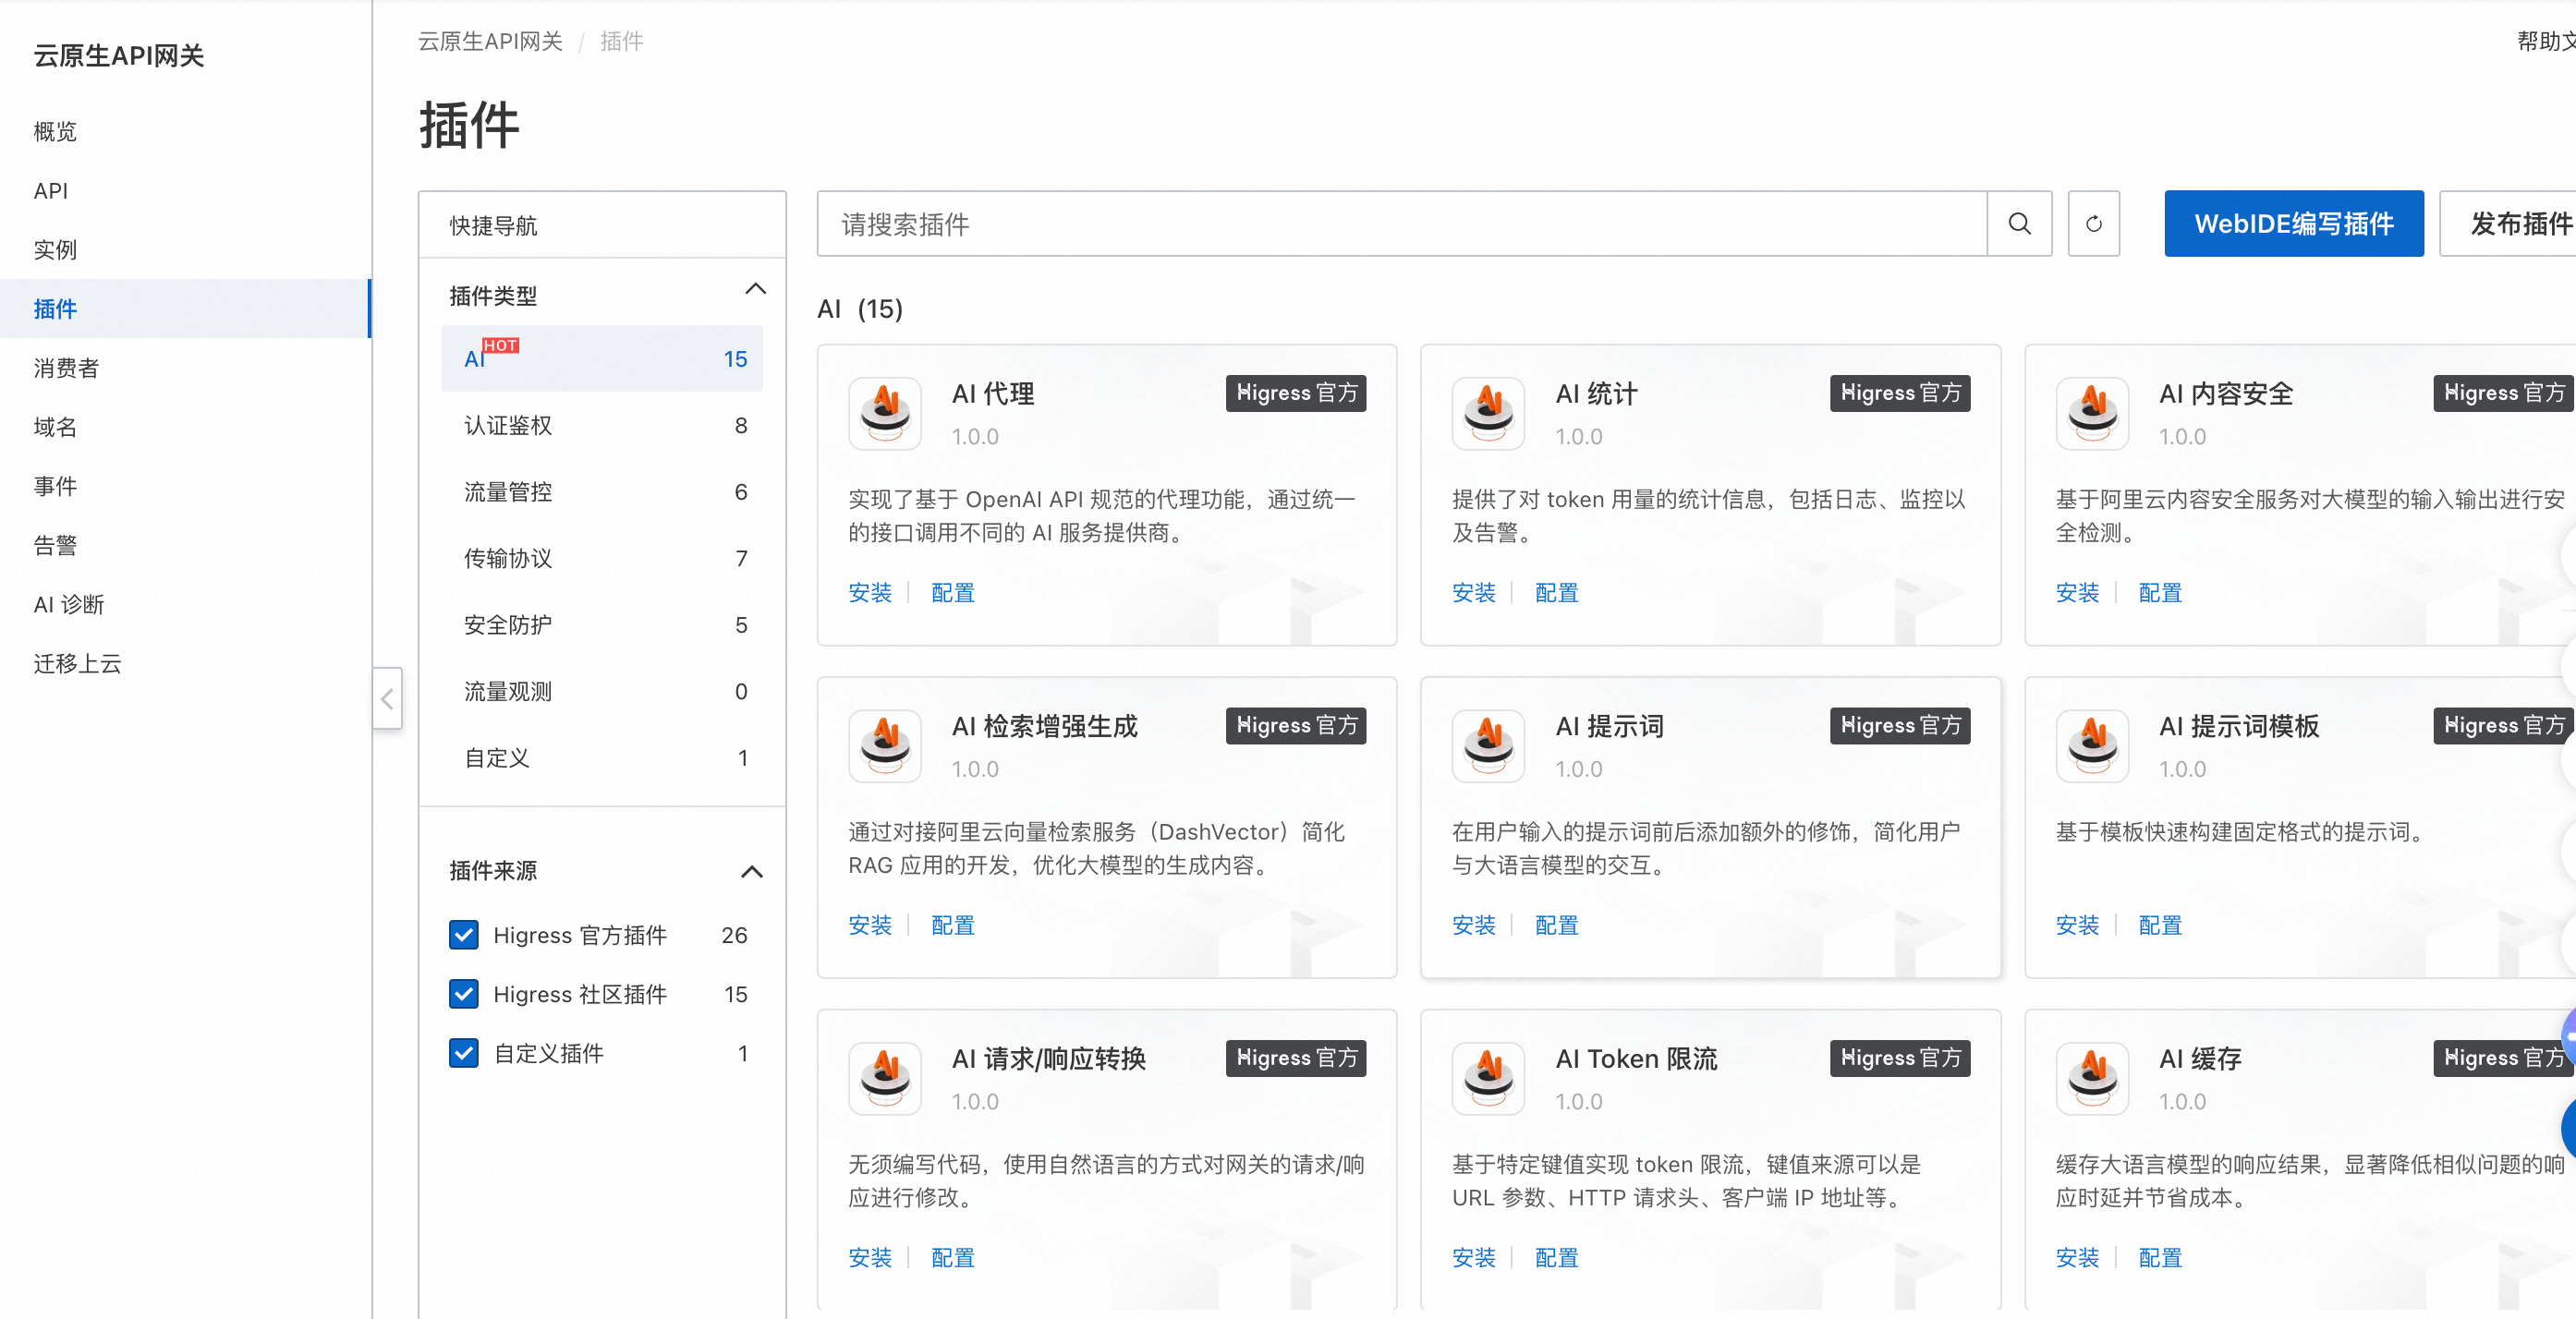Click the AI 检索增强生成 plugin logo
Viewport: 2576px width, 1319px height.
pos(884,745)
